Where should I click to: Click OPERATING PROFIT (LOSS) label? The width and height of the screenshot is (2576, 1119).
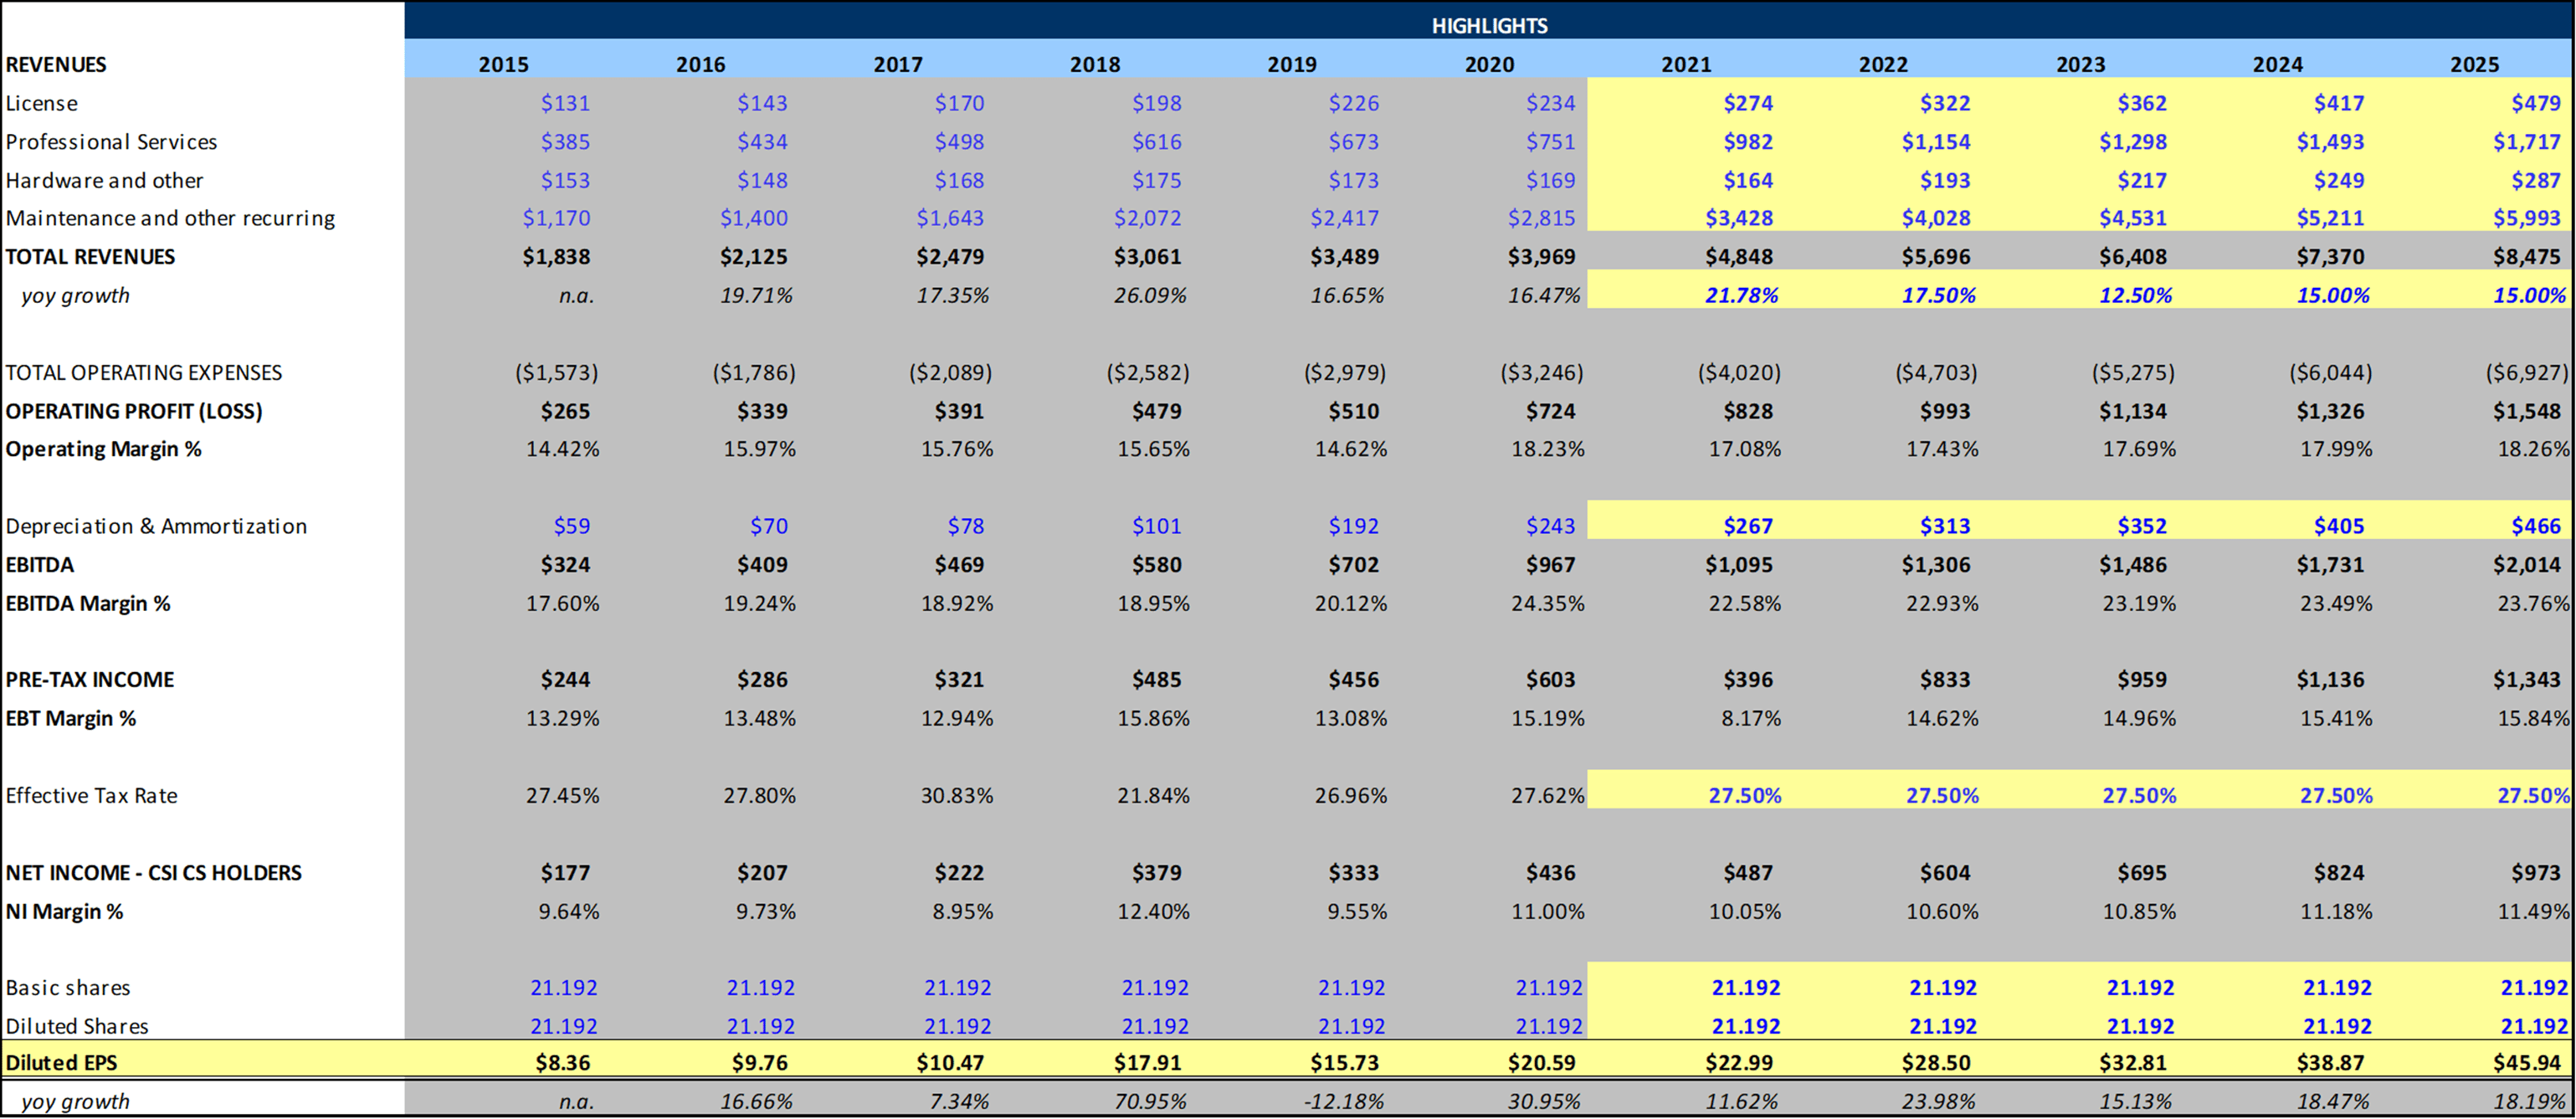coord(134,411)
